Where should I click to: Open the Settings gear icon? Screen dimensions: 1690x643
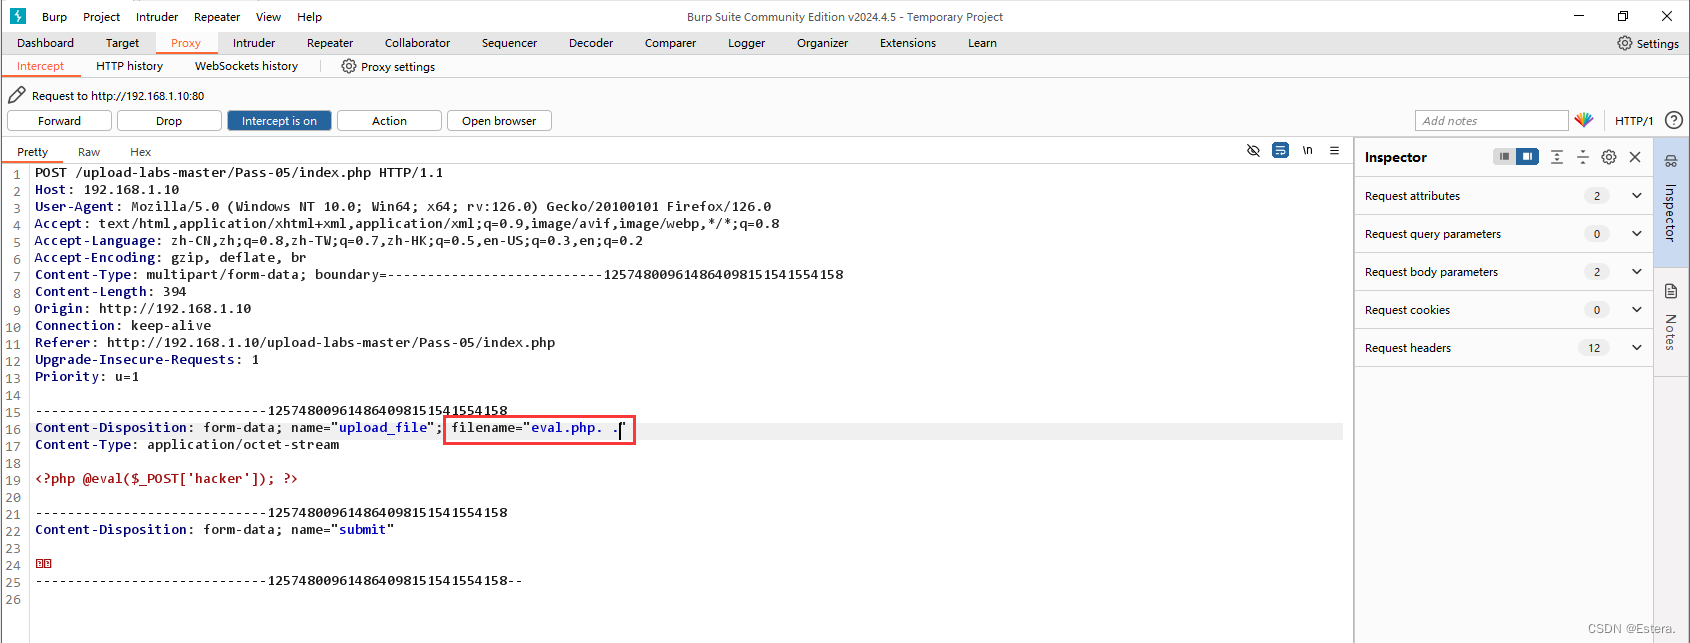click(x=1625, y=43)
